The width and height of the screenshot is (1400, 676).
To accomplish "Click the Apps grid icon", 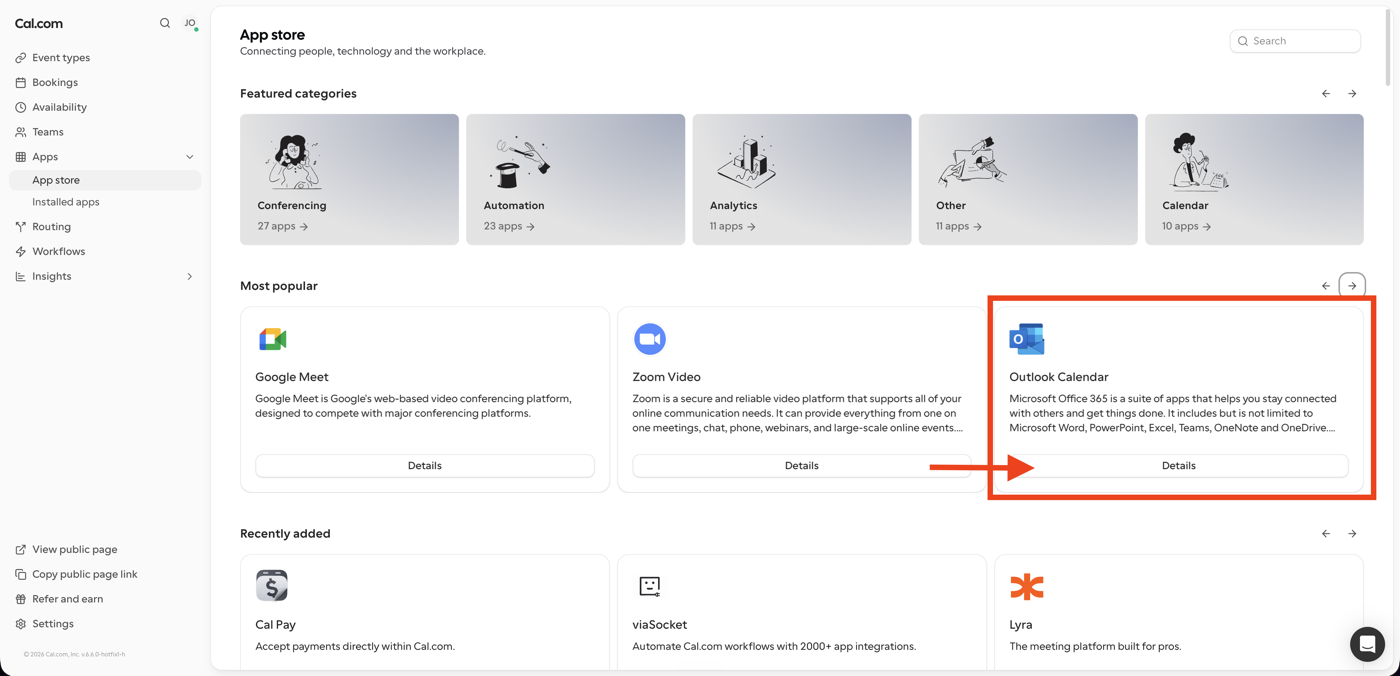I will tap(21, 157).
